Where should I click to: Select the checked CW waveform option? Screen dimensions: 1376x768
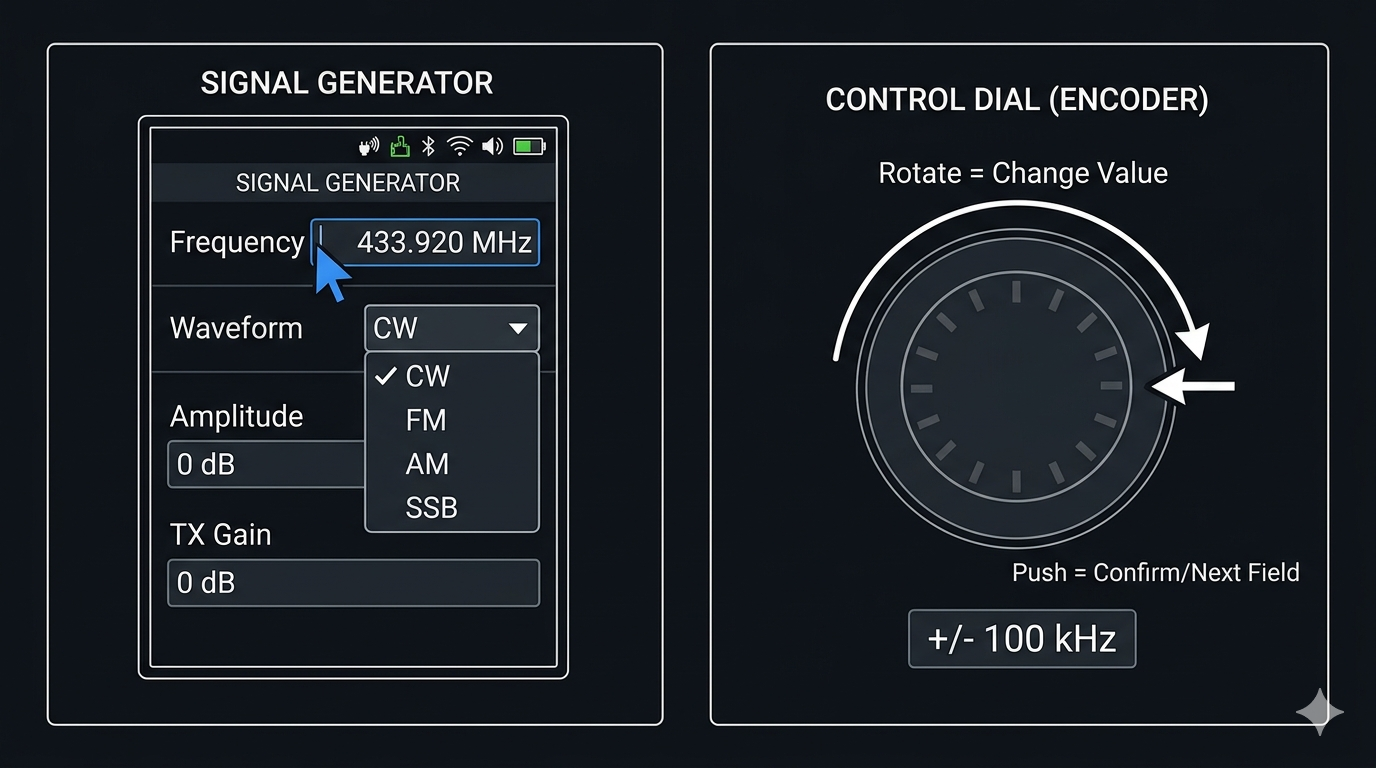(452, 376)
